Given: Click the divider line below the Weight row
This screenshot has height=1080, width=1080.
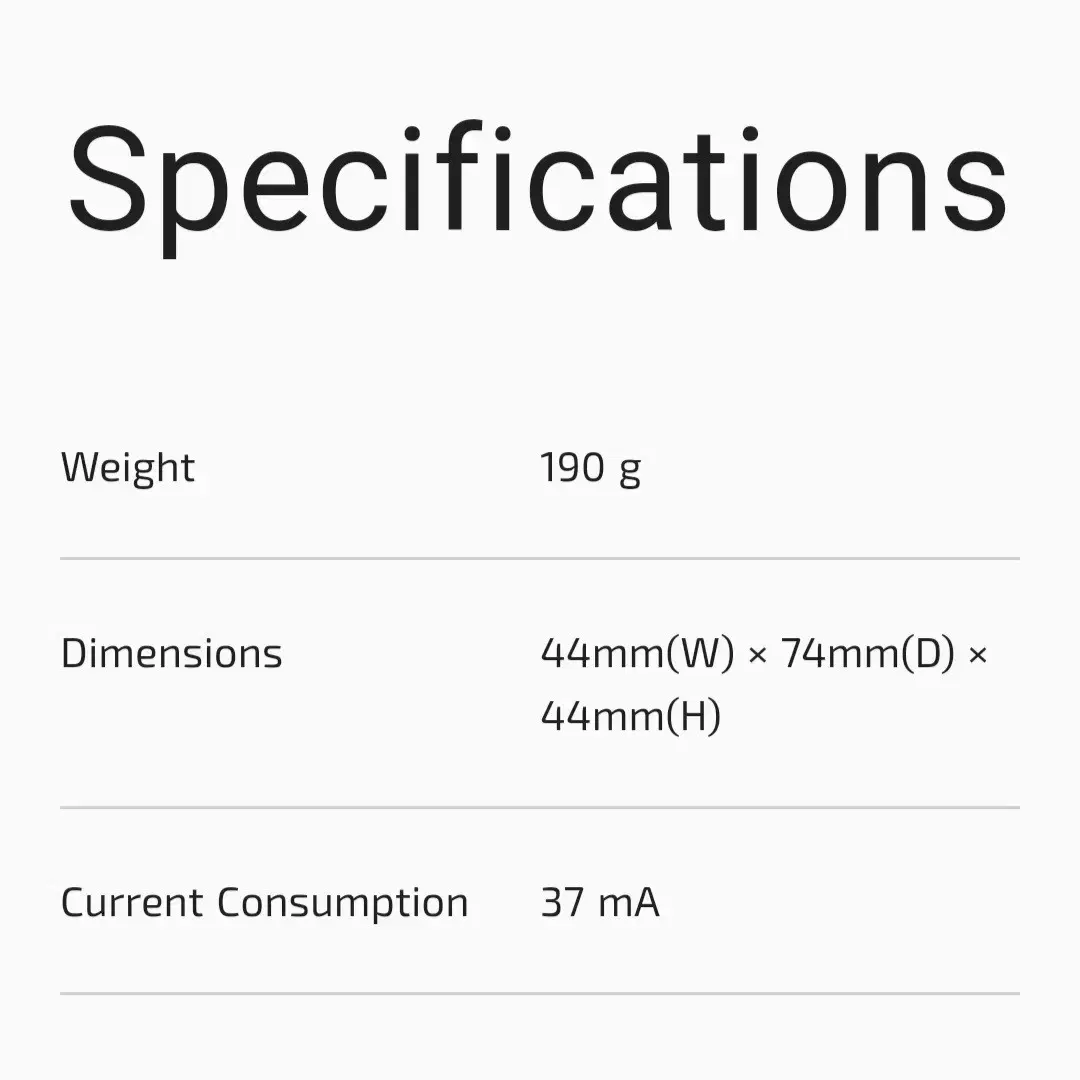Looking at the screenshot, I should (540, 559).
